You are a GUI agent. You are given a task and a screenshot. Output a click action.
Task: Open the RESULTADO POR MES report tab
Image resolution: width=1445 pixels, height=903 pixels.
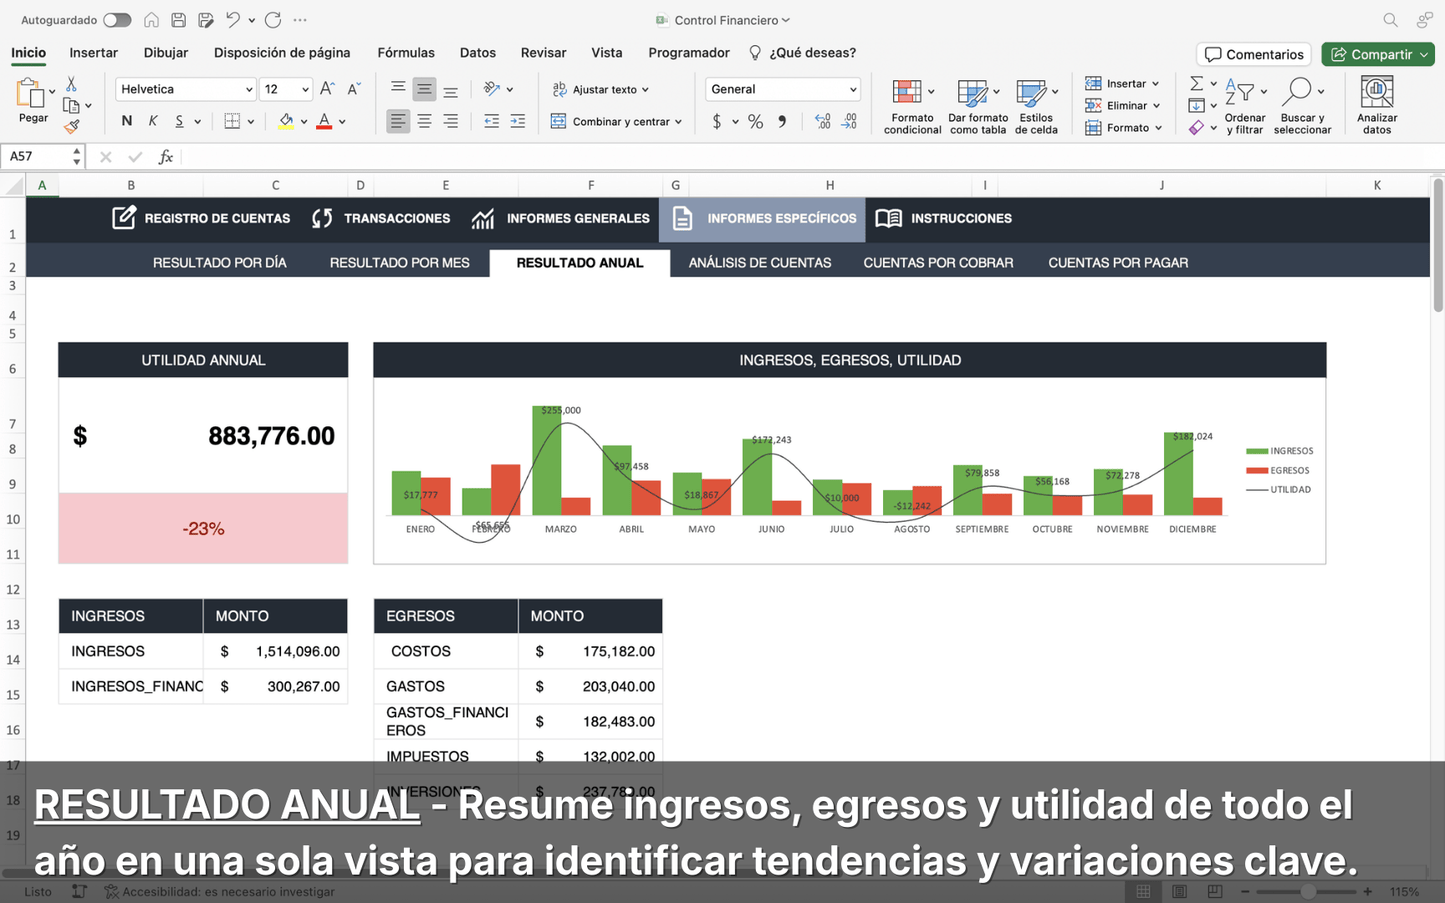[399, 262]
